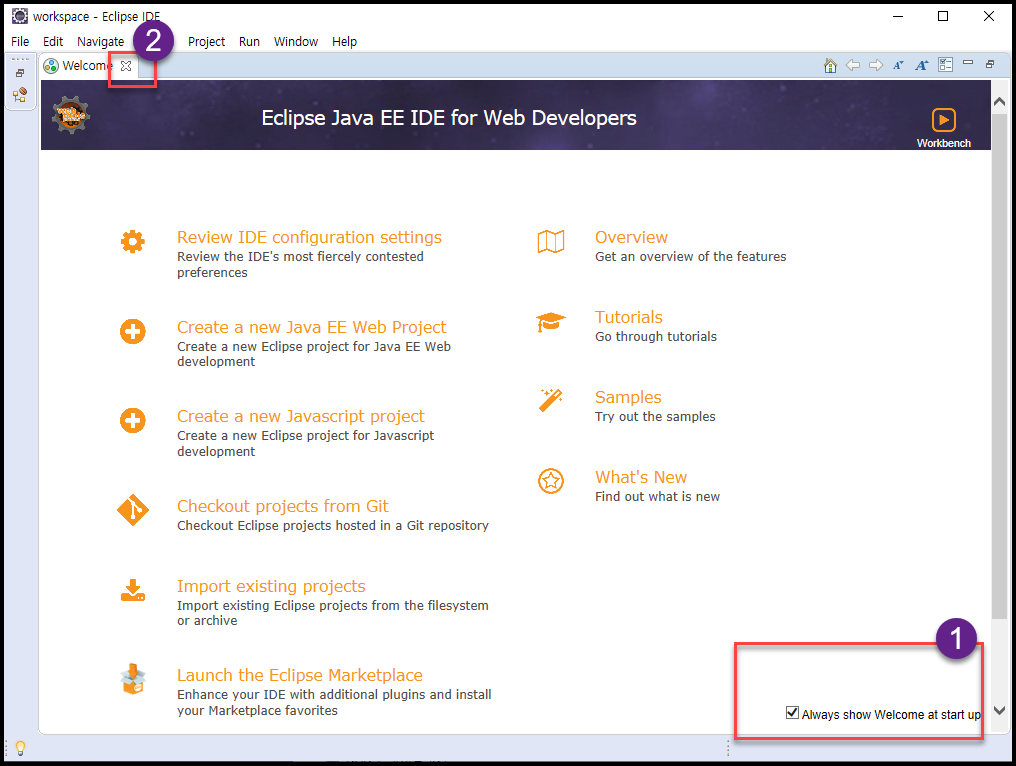Close the Welcome tab
The width and height of the screenshot is (1016, 766).
point(126,66)
